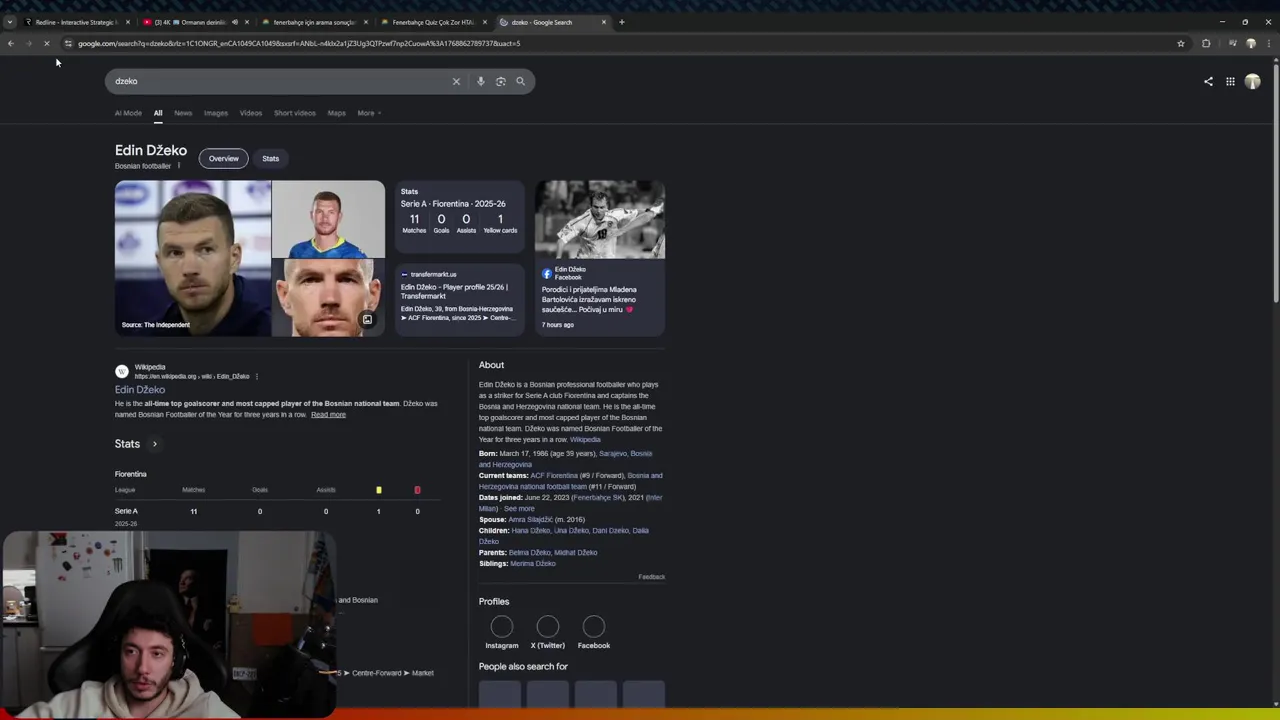Open a new browser tab
Viewport: 1280px width, 720px height.
[621, 22]
